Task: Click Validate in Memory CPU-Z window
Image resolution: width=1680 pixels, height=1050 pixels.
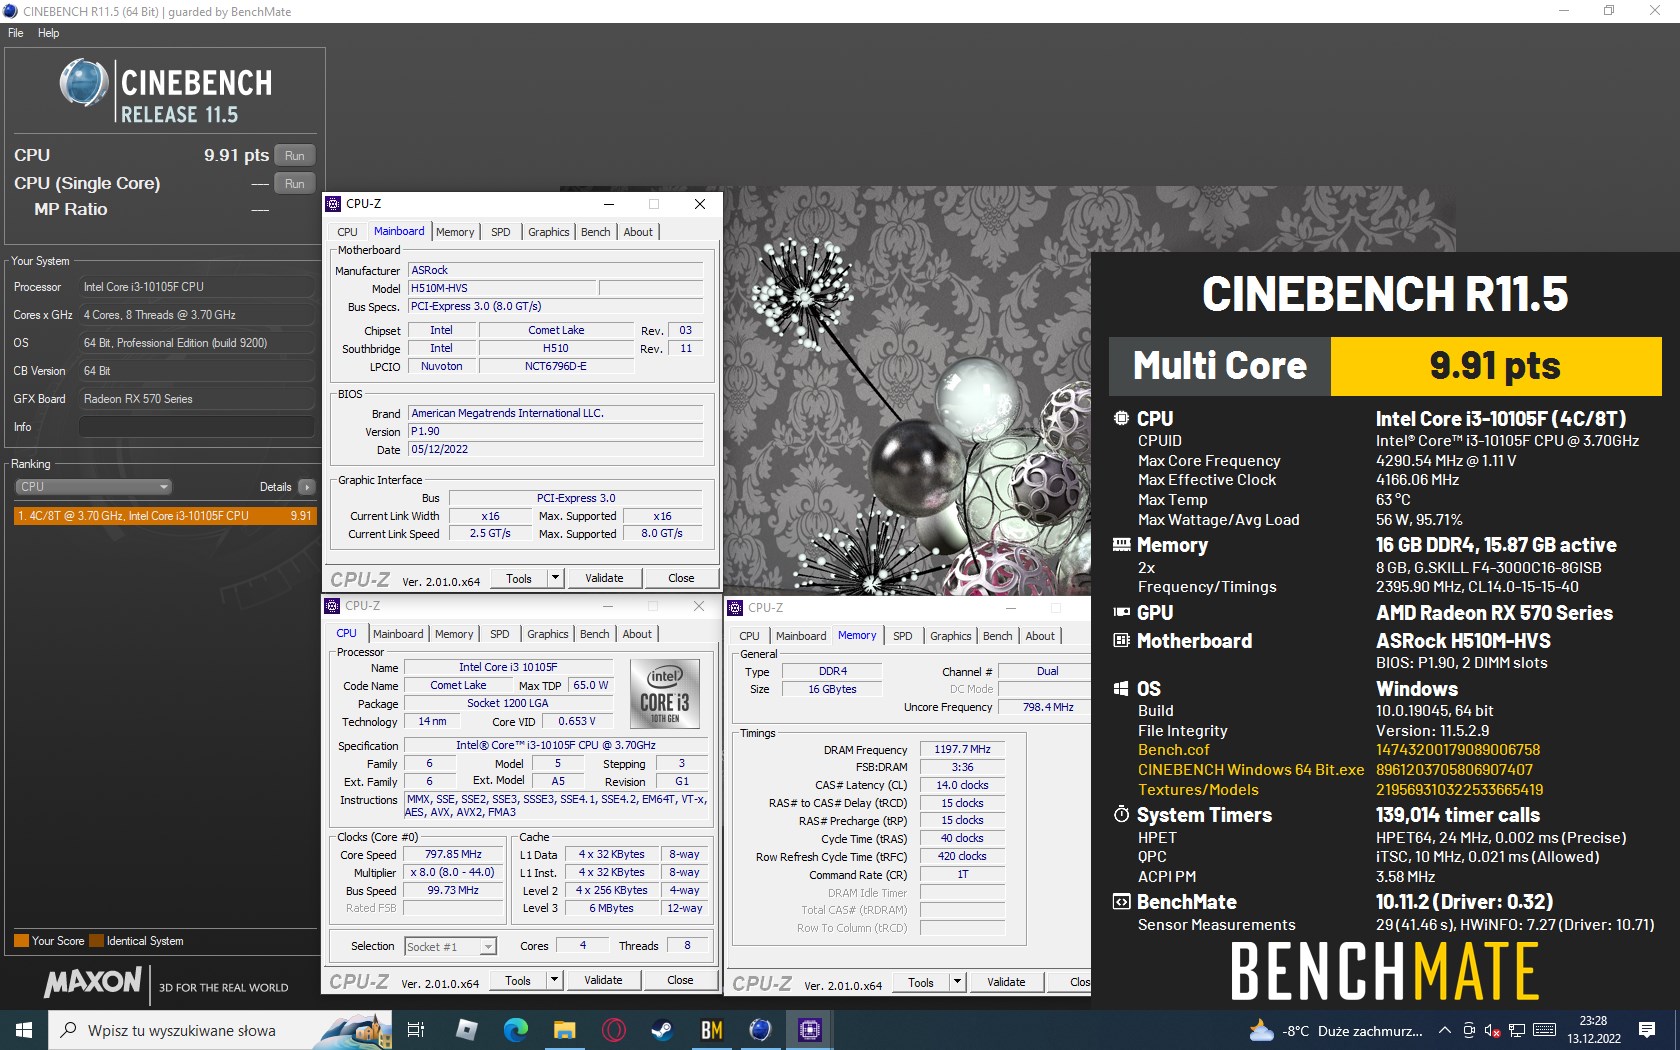Action: coord(1006,982)
